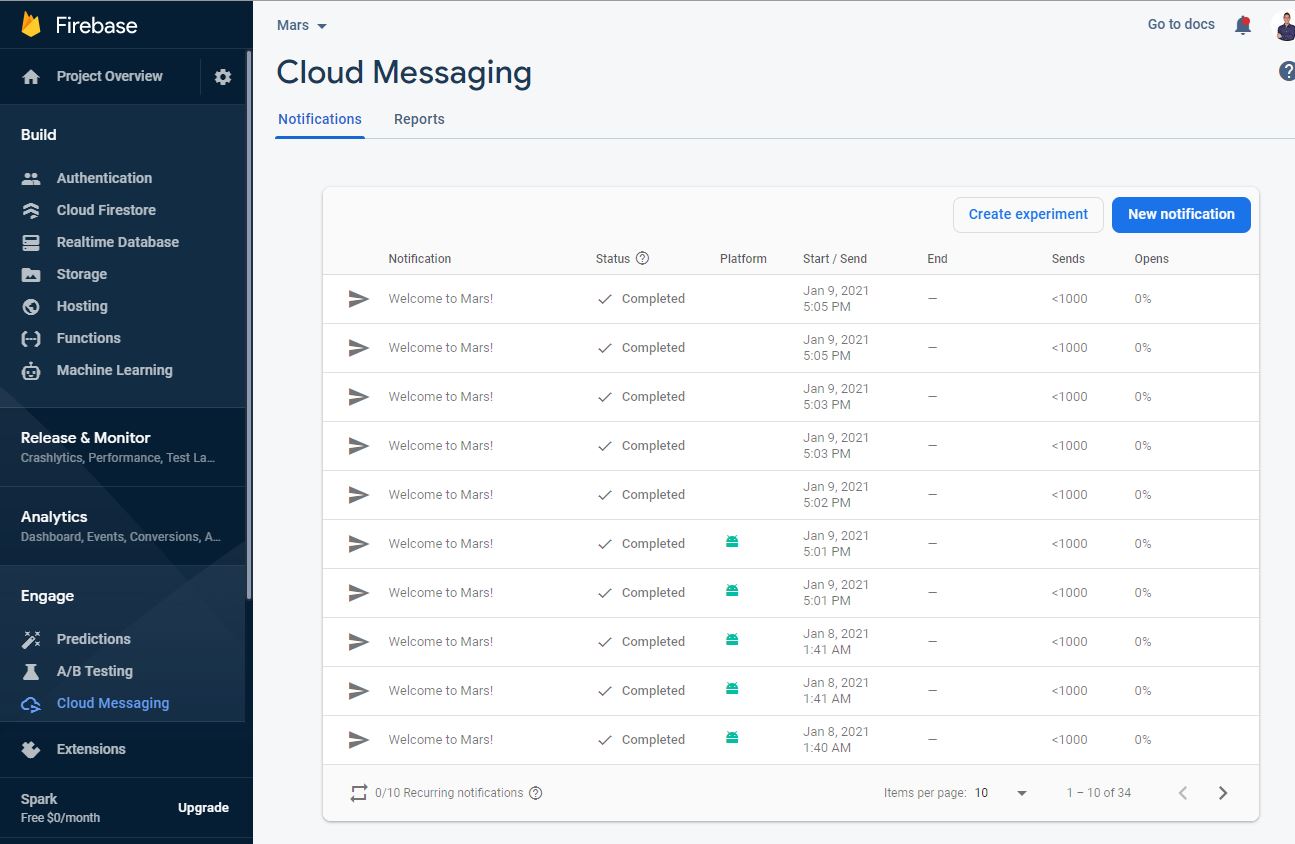Click the Predictions wand icon
This screenshot has height=844, width=1295.
pos(31,640)
